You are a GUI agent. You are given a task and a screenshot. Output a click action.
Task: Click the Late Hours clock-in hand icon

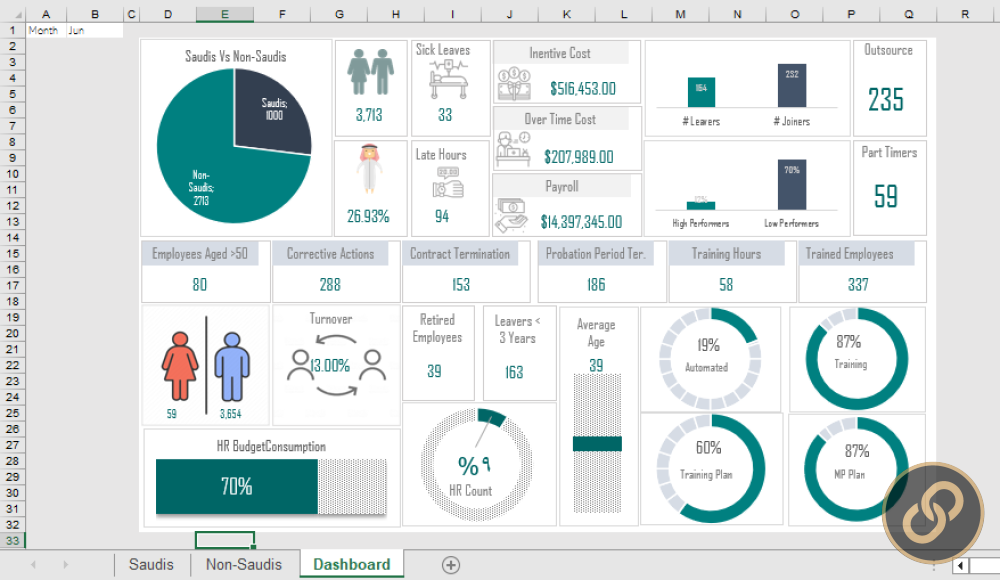coord(448,182)
